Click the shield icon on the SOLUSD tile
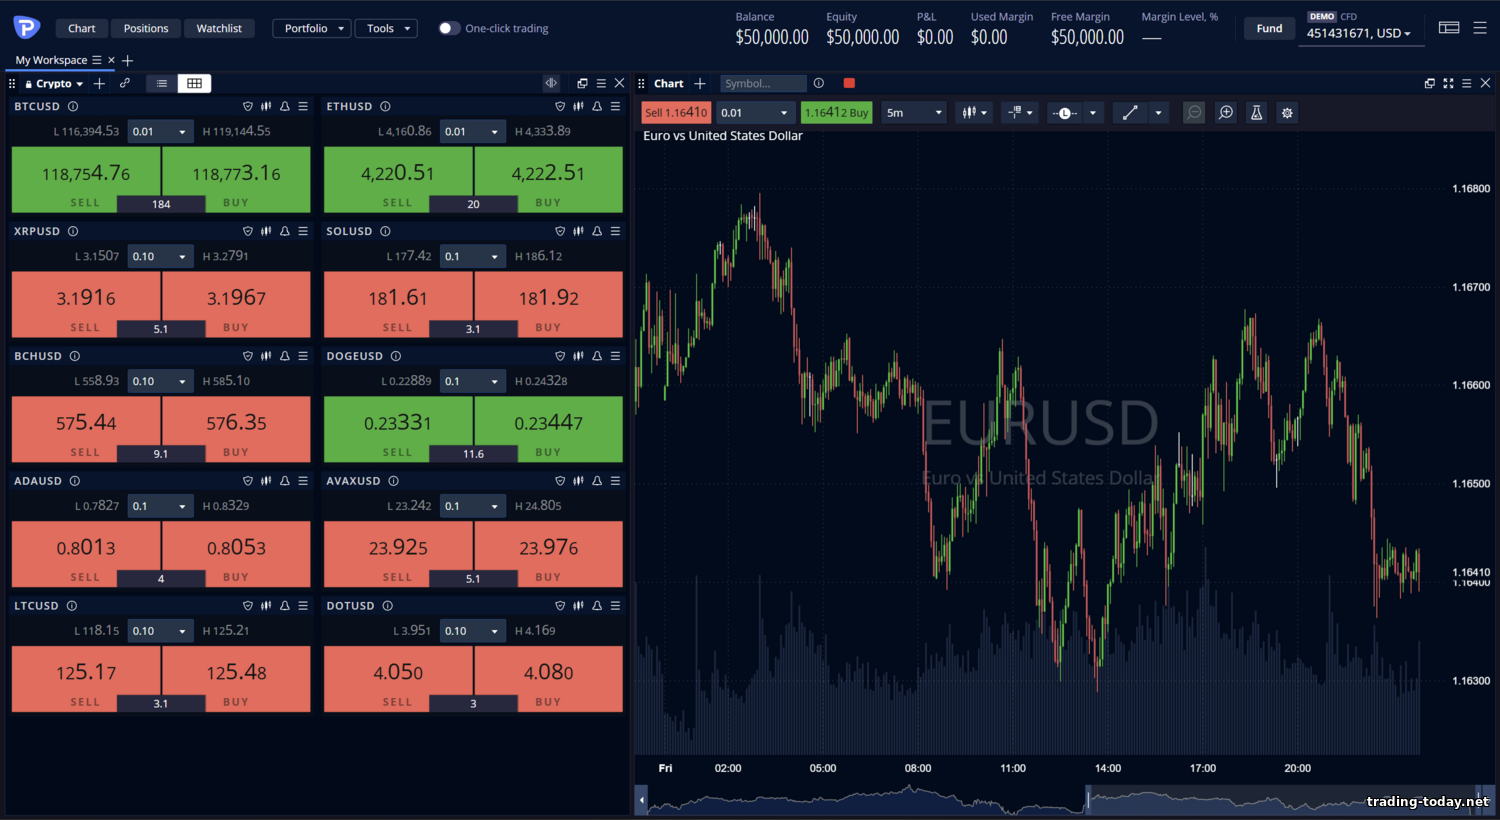This screenshot has height=820, width=1500. click(560, 231)
